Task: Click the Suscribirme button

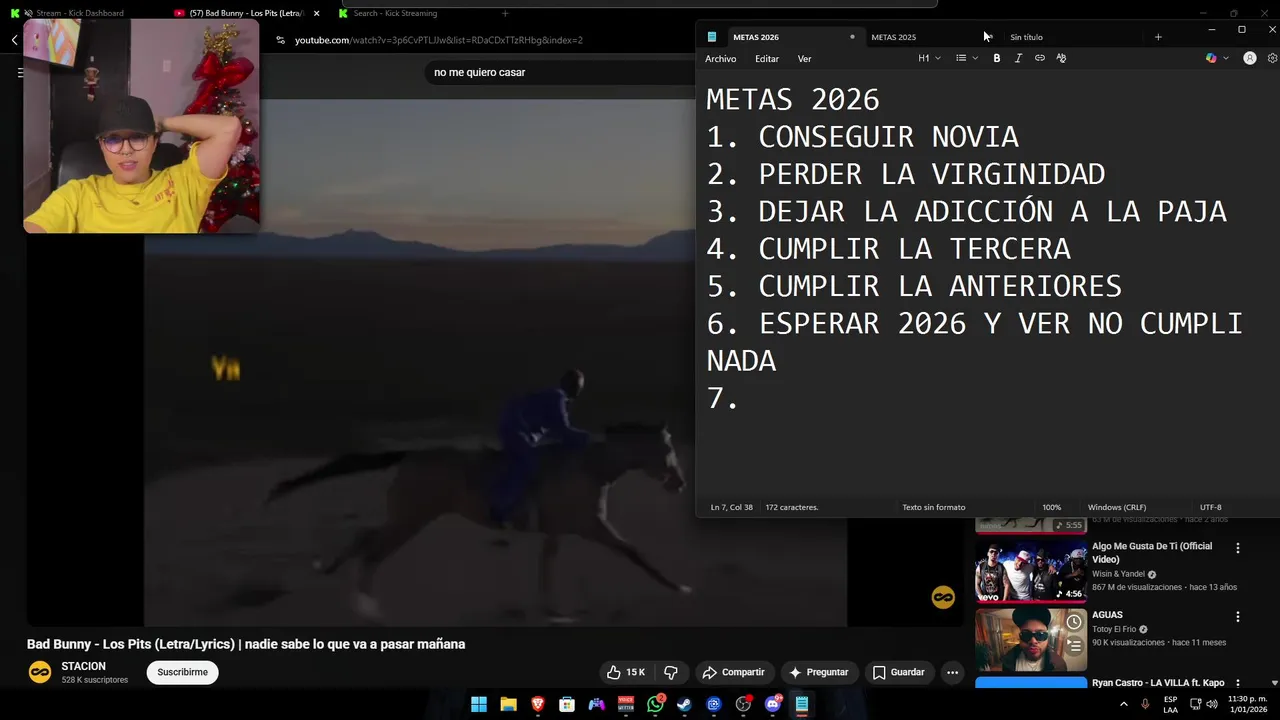Action: point(182,672)
